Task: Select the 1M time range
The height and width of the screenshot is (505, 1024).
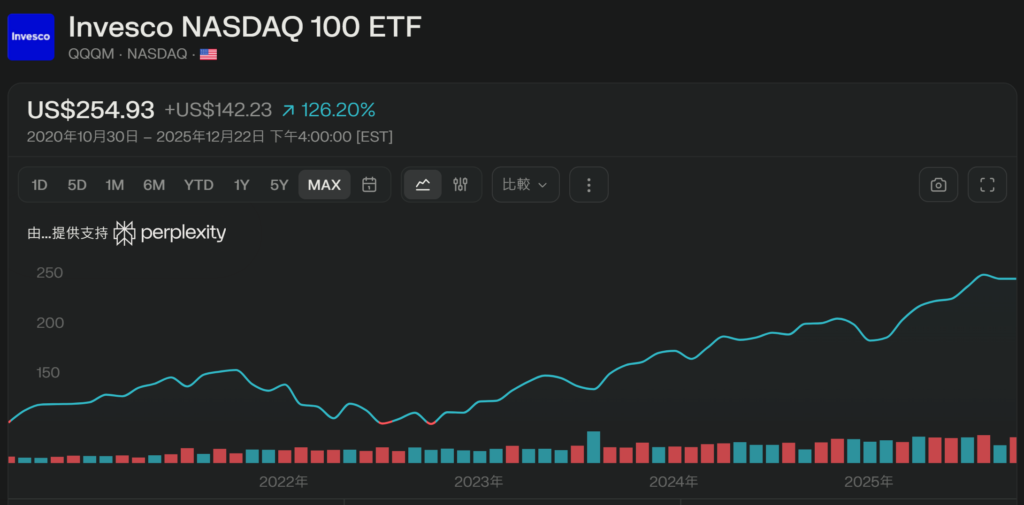Action: coord(115,185)
